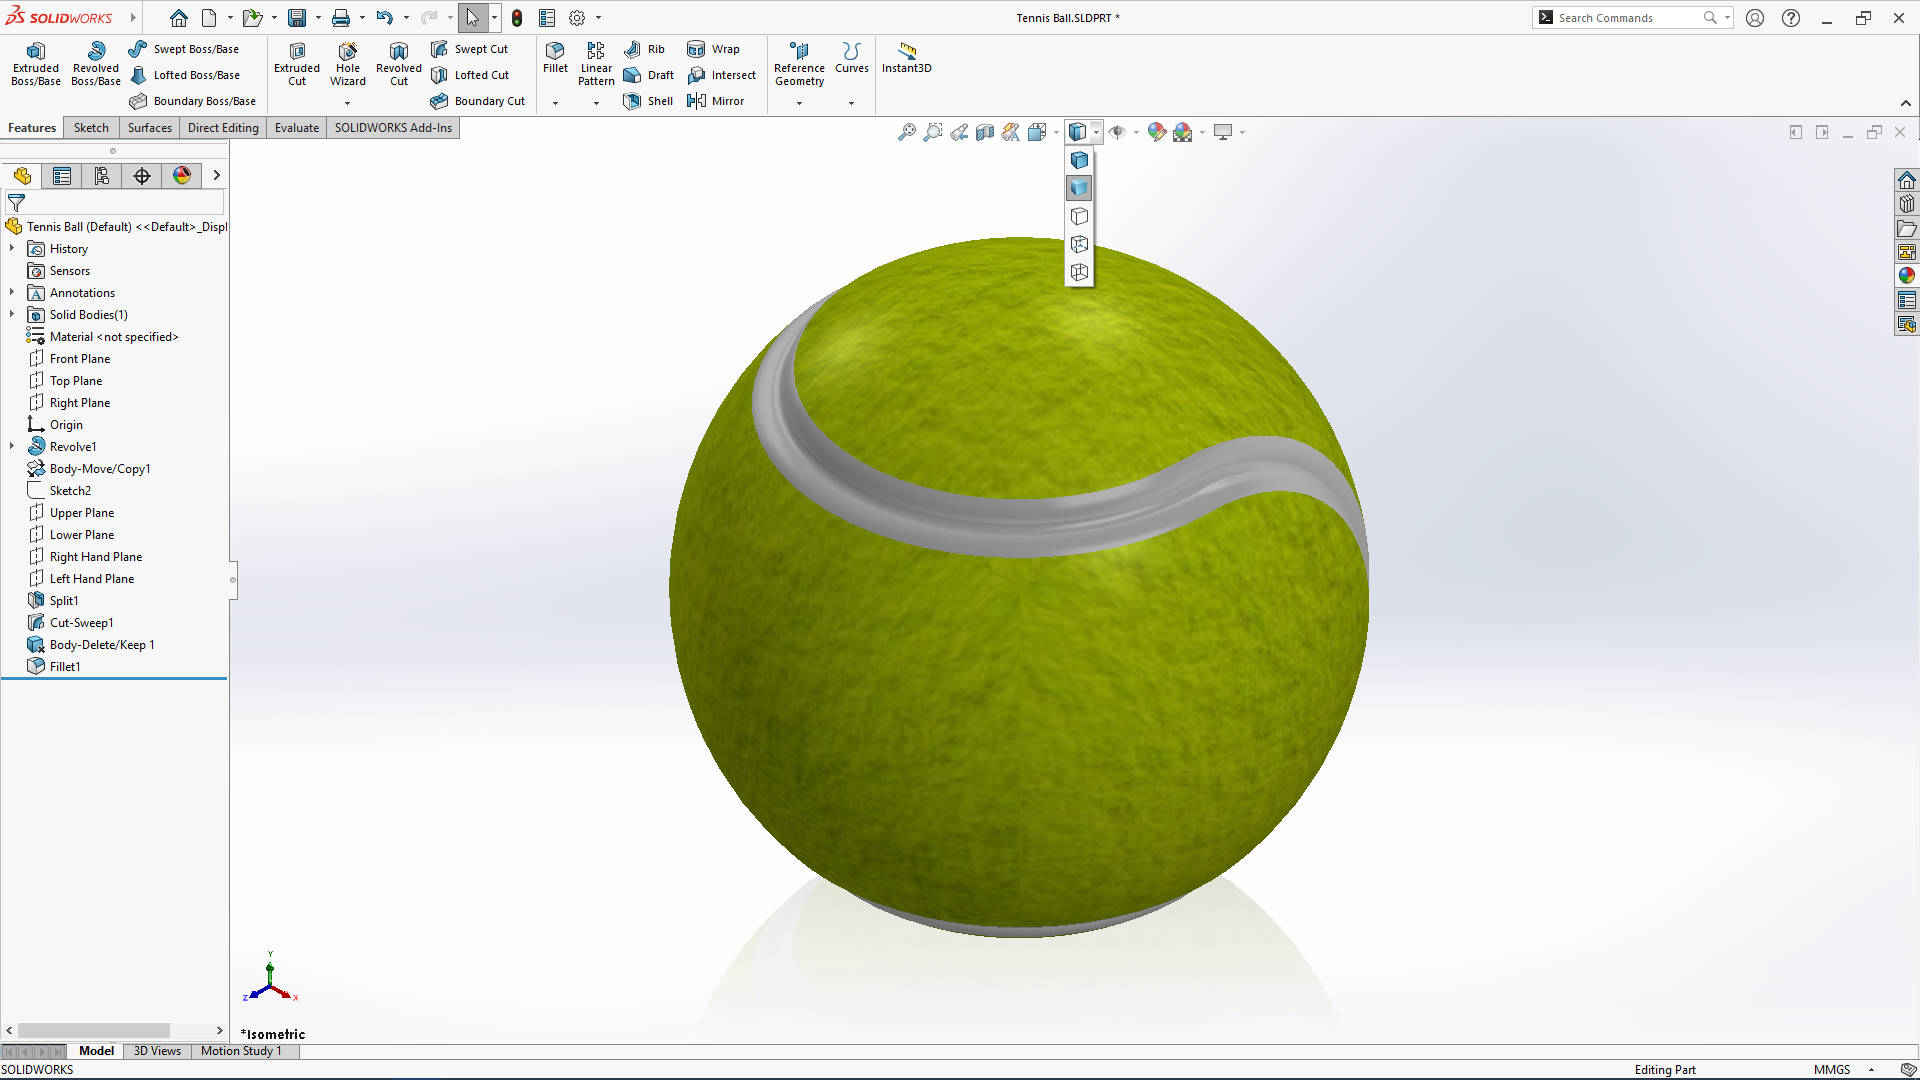1920x1080 pixels.
Task: Select Shaded With Edges display style
Action: click(x=1079, y=160)
